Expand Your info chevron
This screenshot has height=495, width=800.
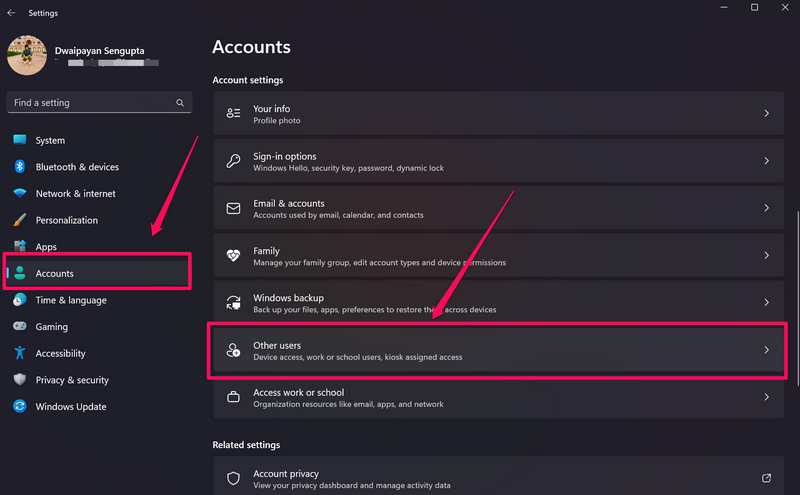766,114
